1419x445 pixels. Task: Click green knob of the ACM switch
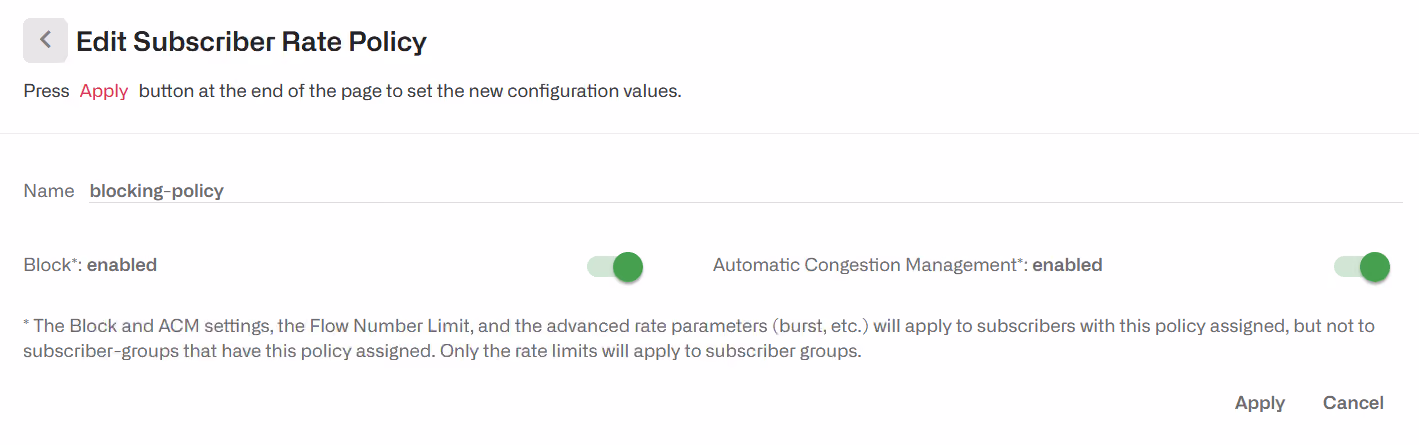pos(1375,266)
